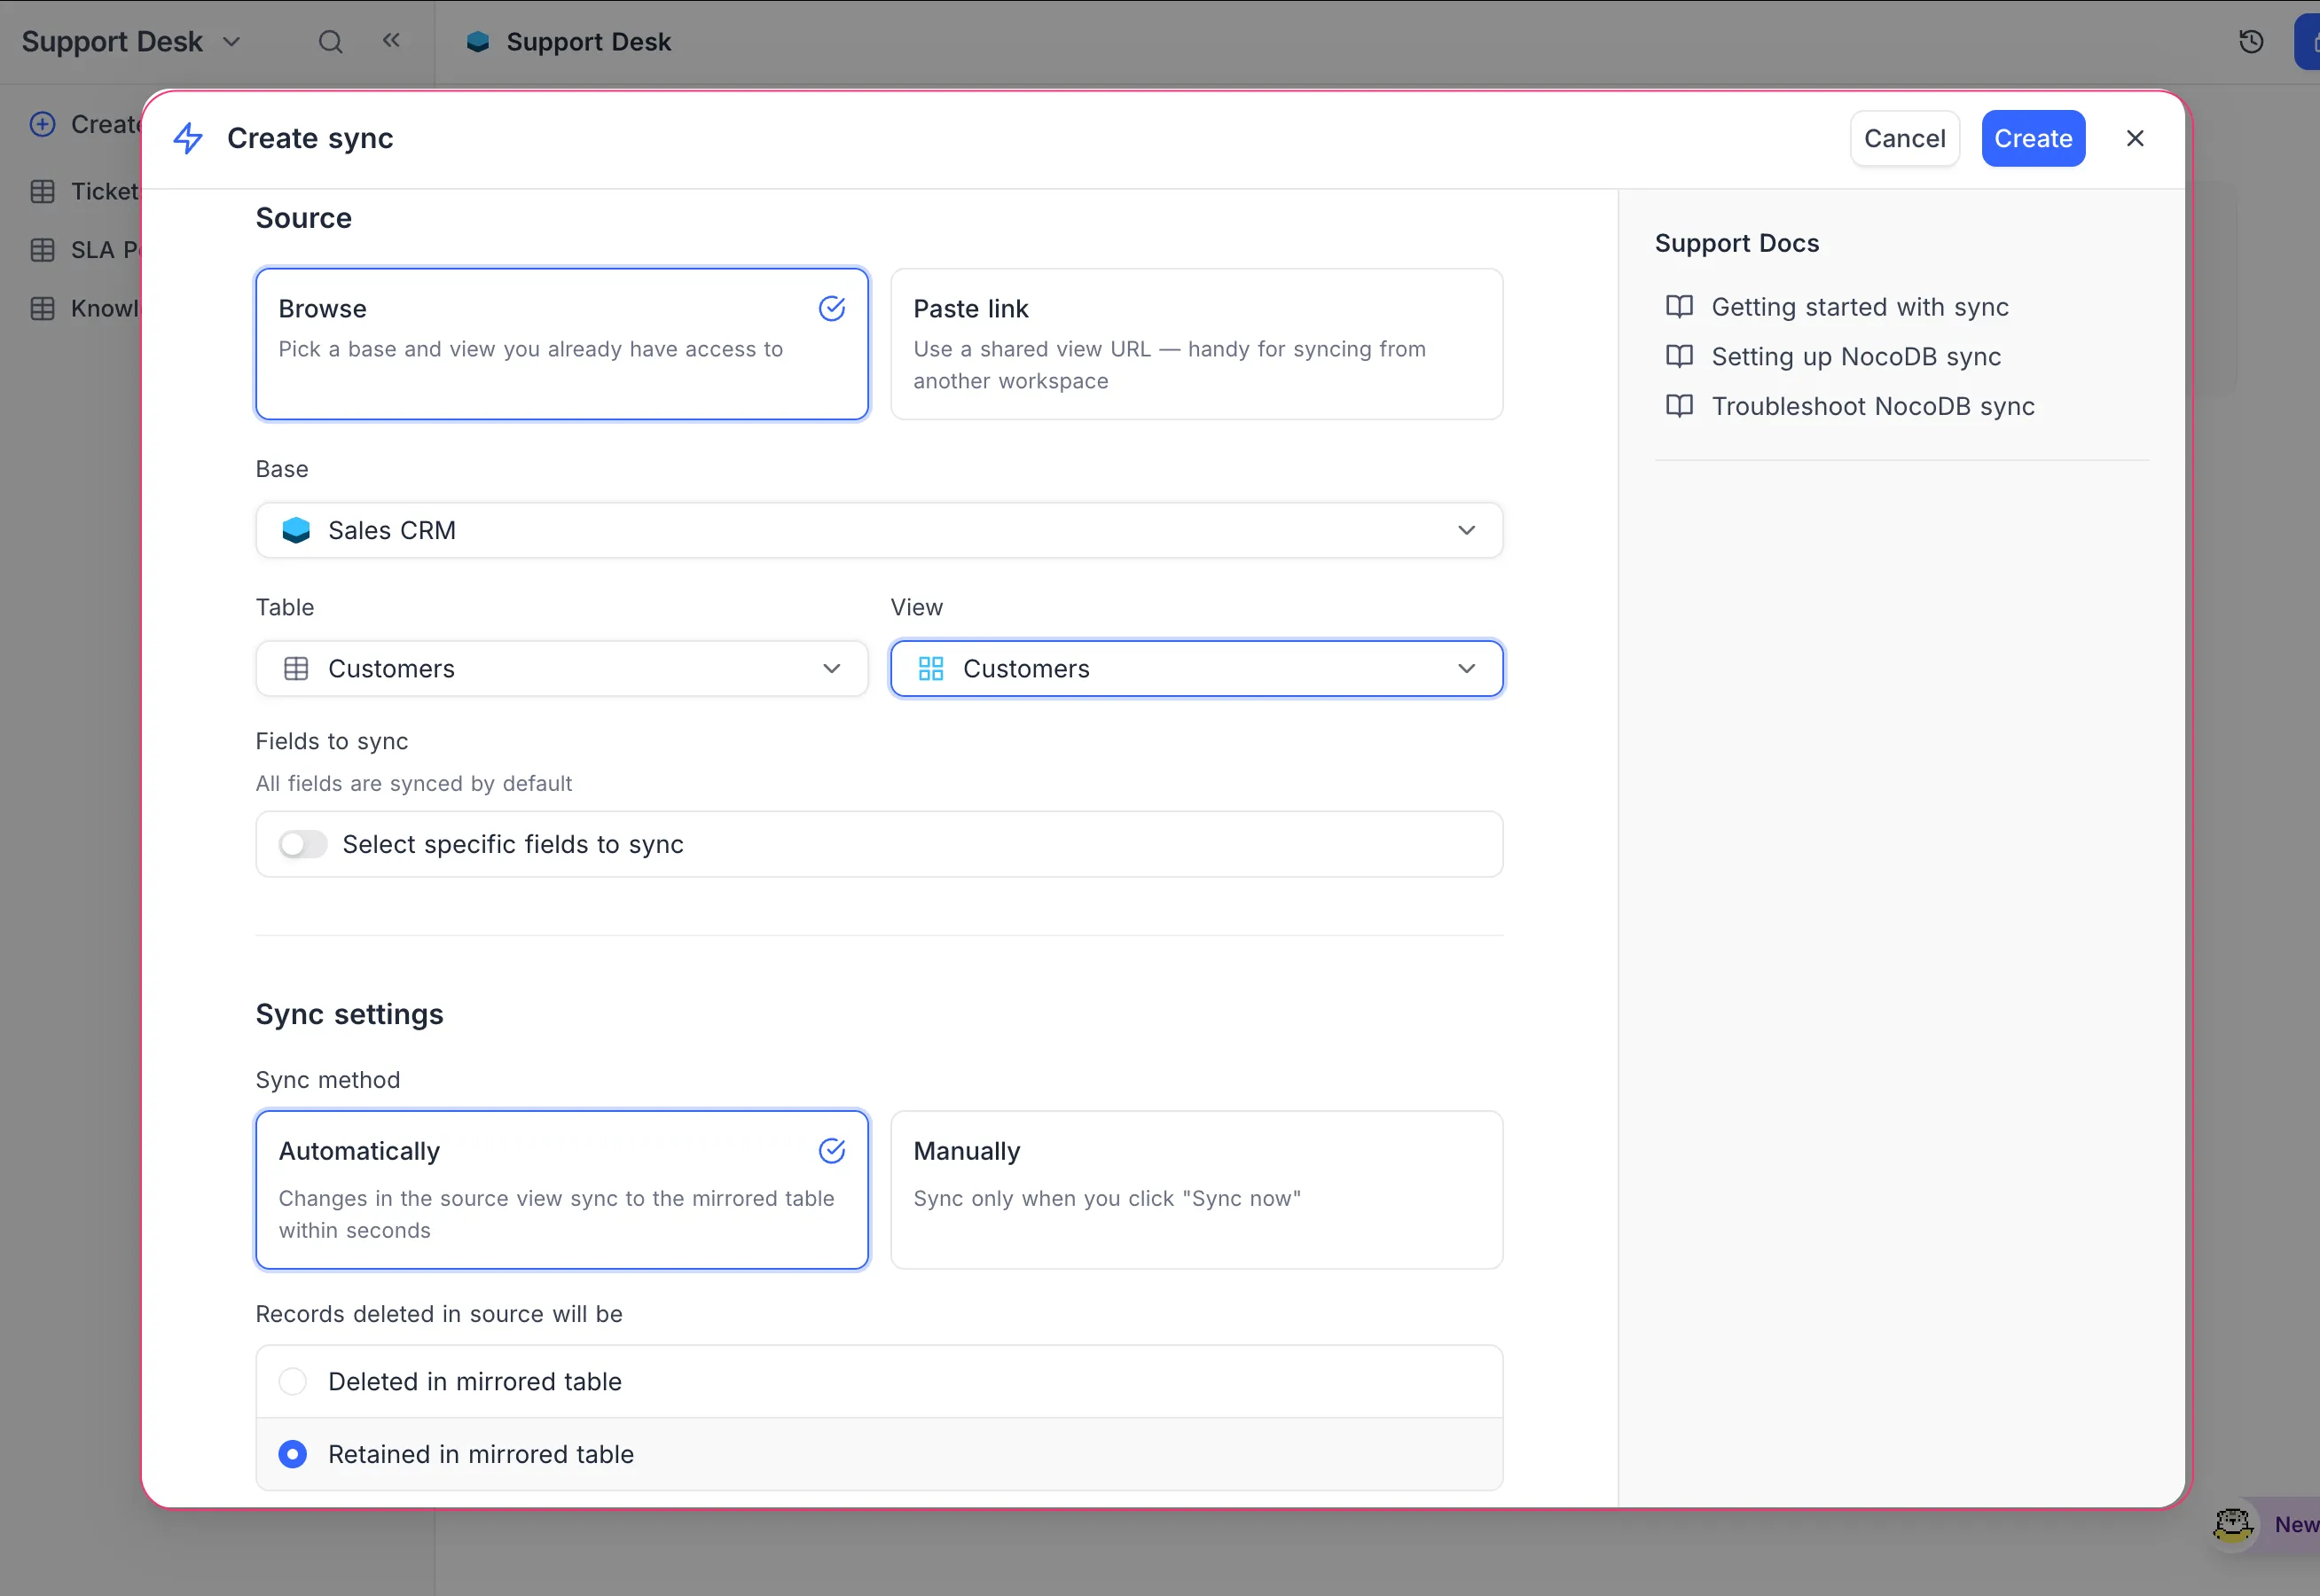This screenshot has width=2320, height=1596.
Task: Collapse the sidebar with double chevron
Action: (x=391, y=41)
